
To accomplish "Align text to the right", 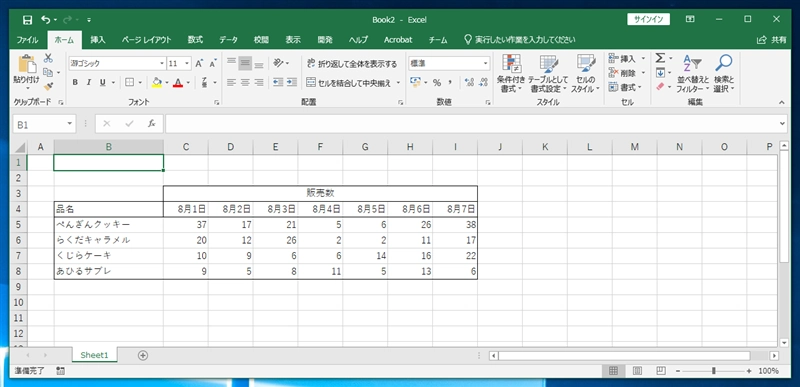I will (x=259, y=82).
